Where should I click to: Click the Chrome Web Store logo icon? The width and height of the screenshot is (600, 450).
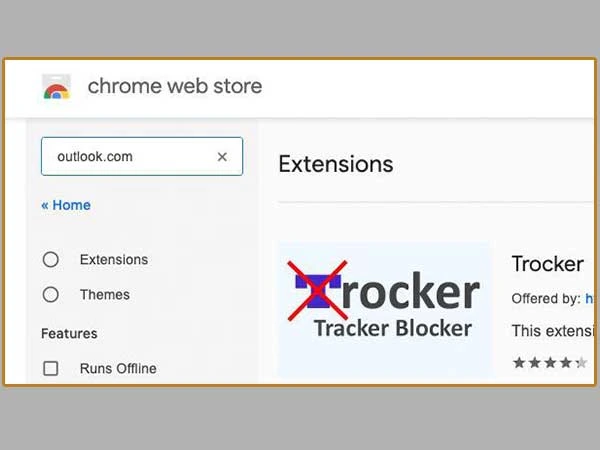(56, 87)
